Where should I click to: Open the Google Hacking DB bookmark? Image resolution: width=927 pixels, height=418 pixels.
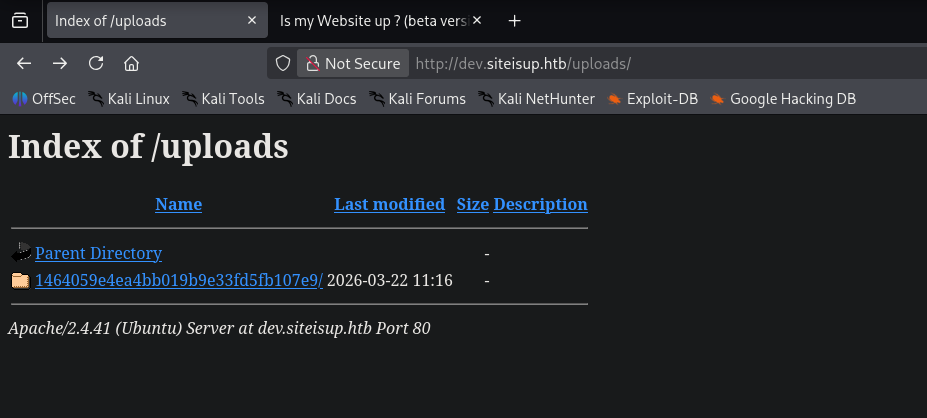pyautogui.click(x=783, y=98)
